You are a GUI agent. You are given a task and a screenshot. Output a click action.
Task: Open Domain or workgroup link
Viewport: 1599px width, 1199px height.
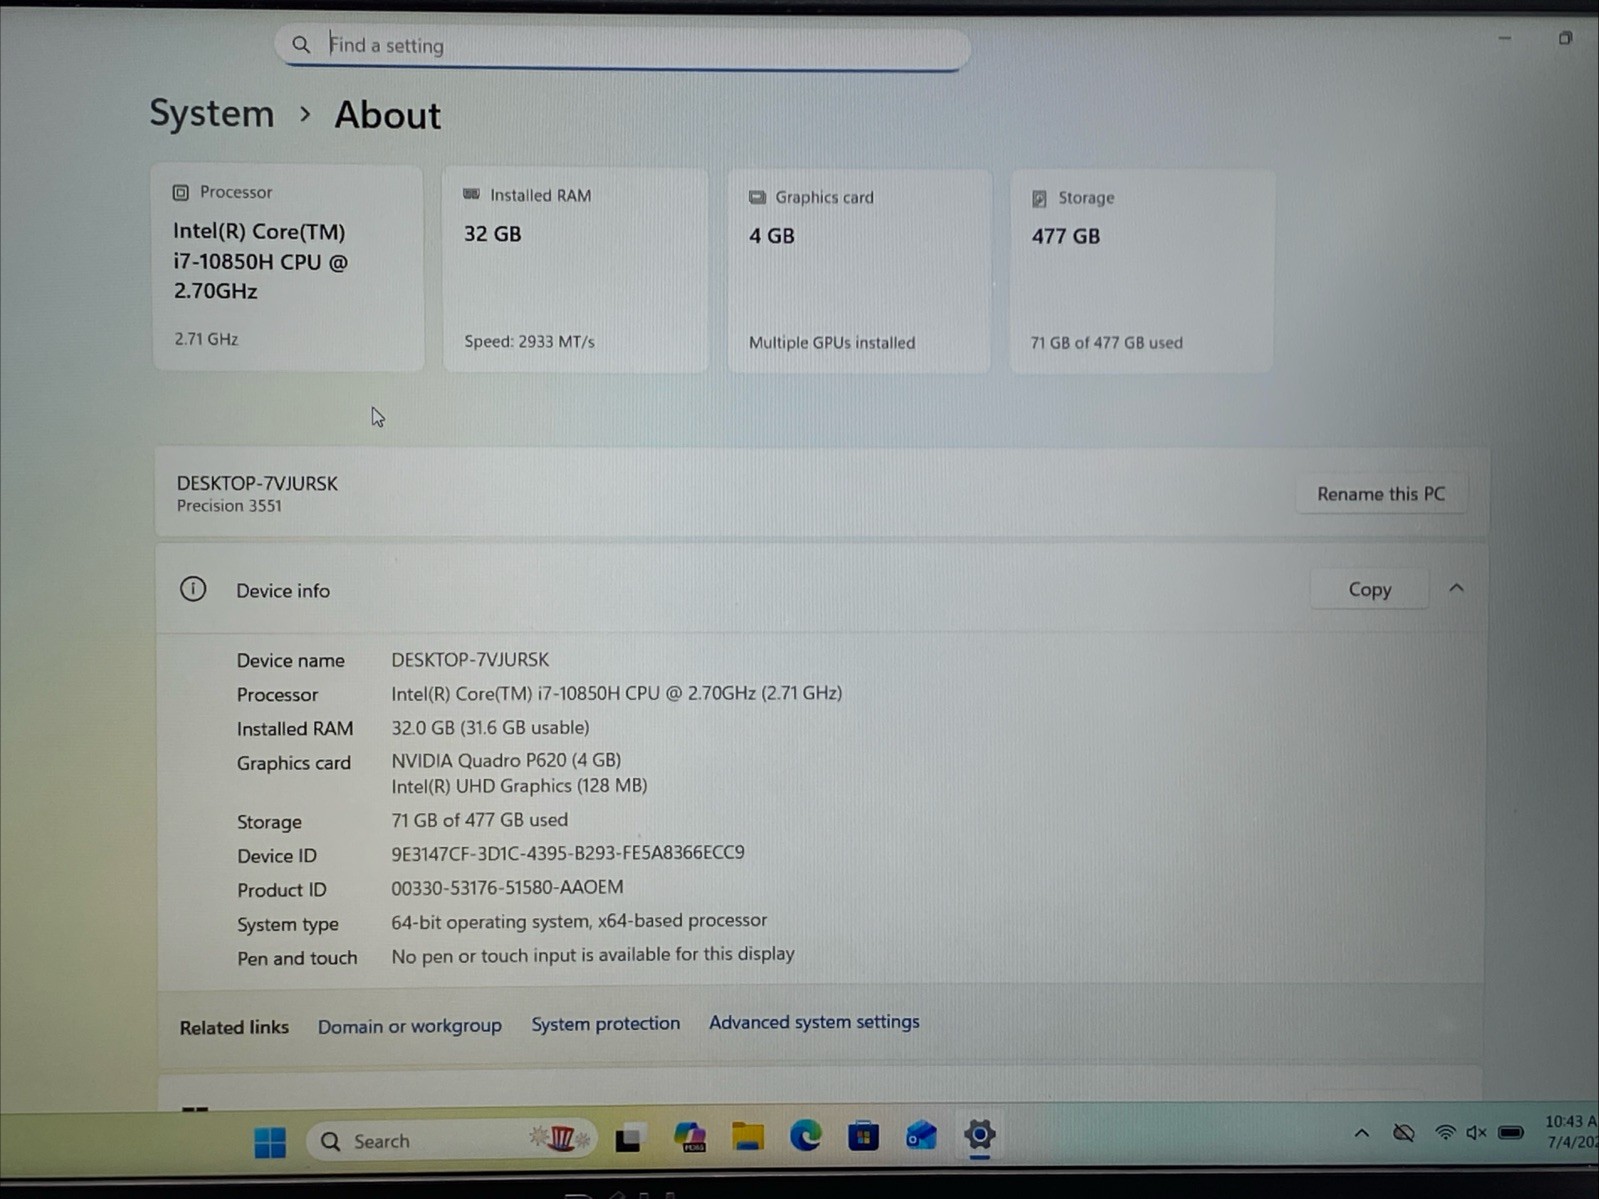410,1026
